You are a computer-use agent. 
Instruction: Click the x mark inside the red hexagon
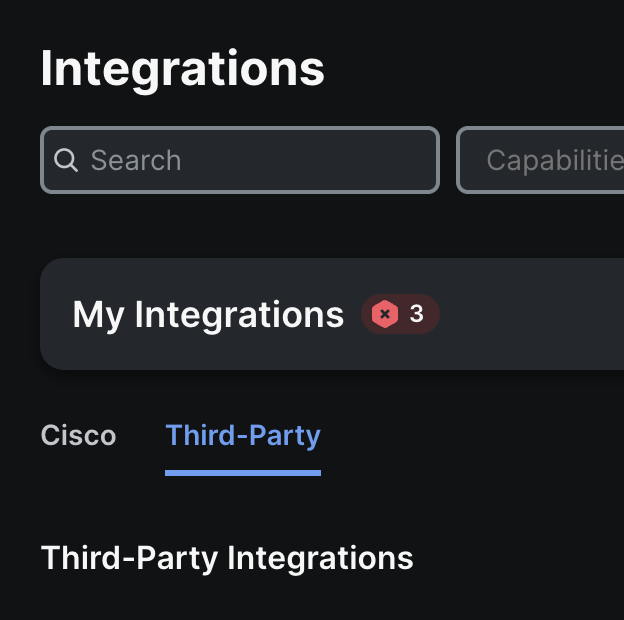tap(384, 314)
